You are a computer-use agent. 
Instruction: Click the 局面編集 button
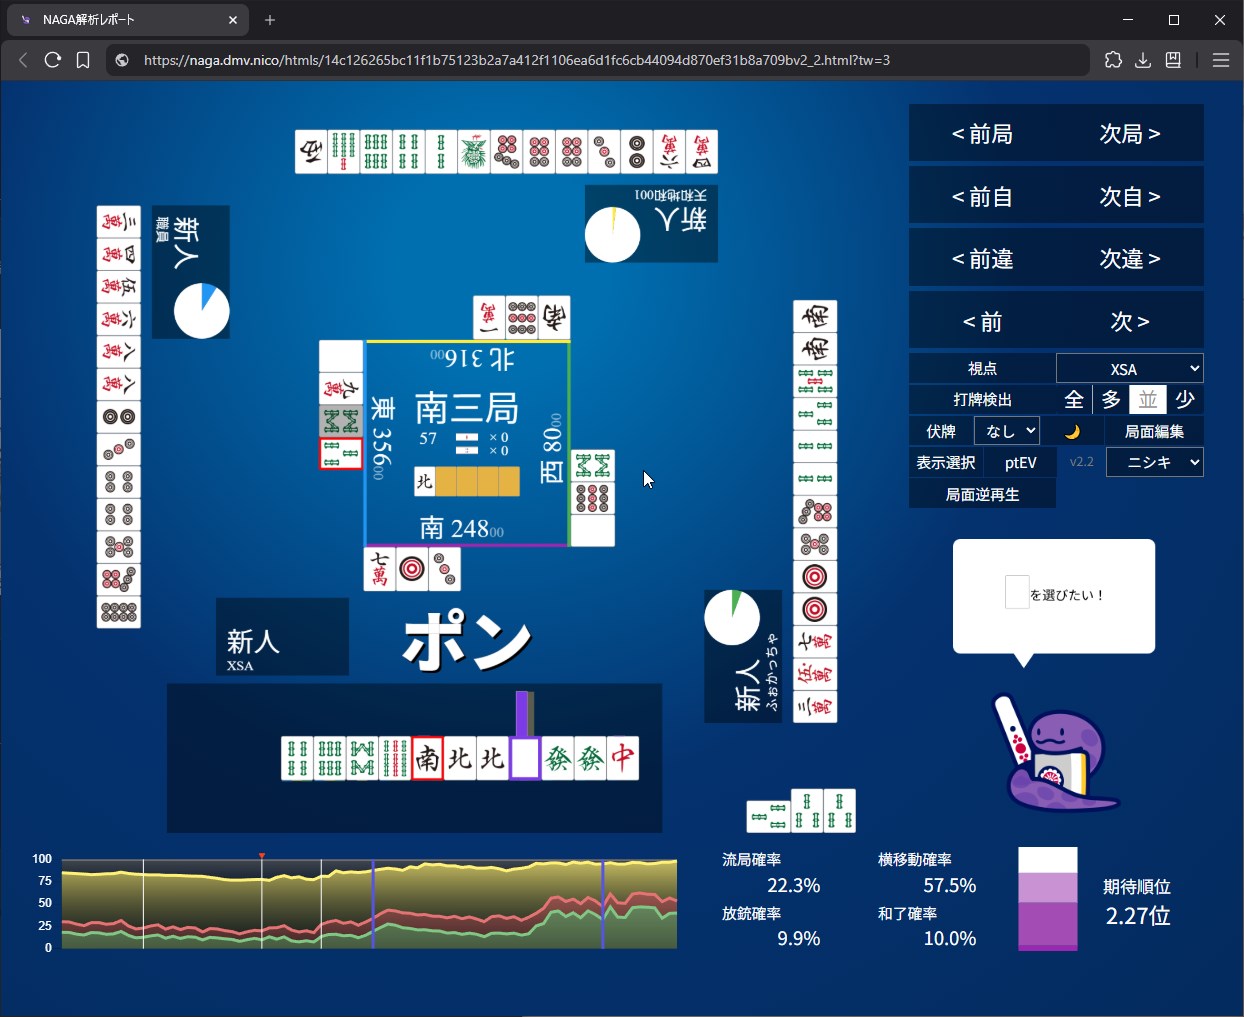tap(1154, 431)
